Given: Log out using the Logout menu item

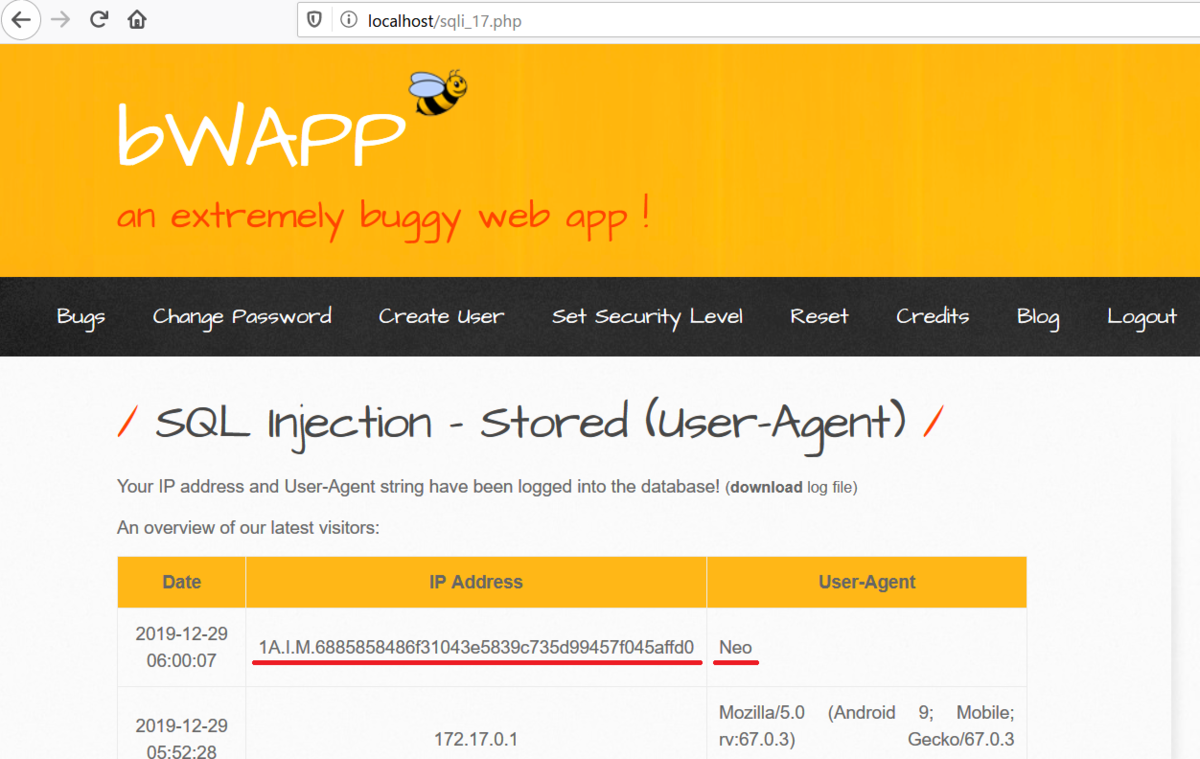Looking at the screenshot, I should [1142, 317].
